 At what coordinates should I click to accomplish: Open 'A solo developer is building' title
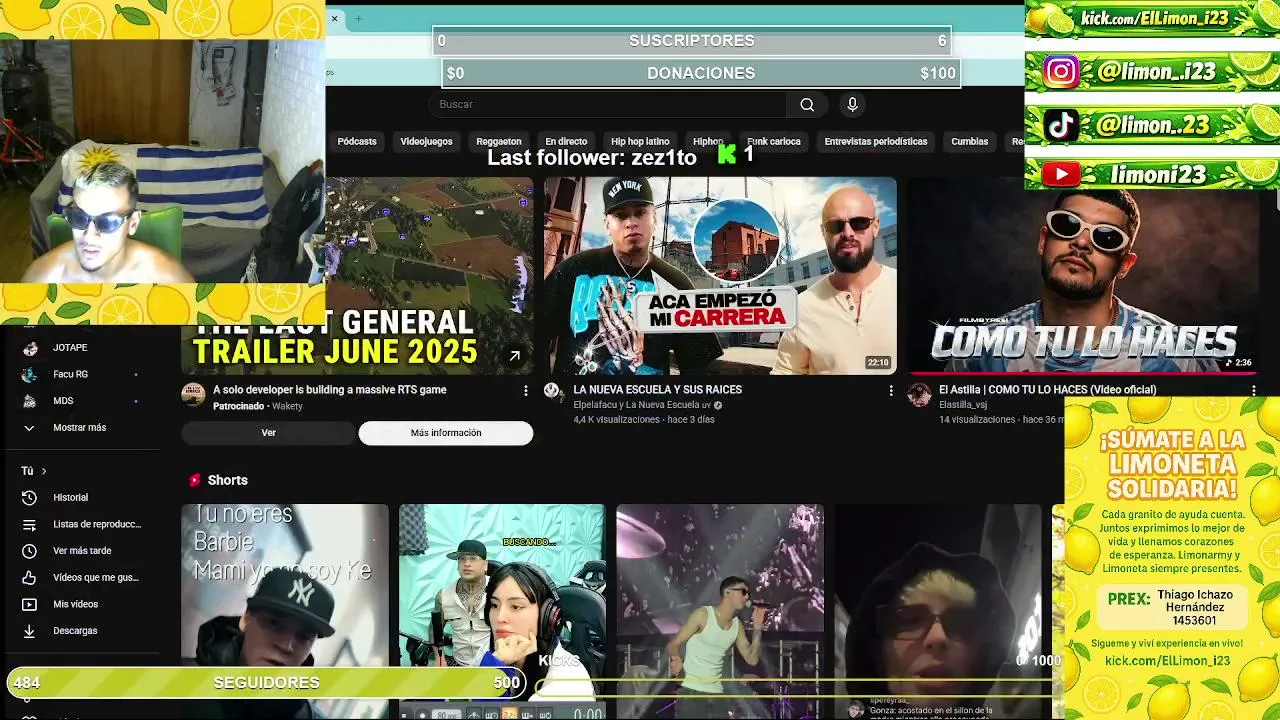coord(330,390)
